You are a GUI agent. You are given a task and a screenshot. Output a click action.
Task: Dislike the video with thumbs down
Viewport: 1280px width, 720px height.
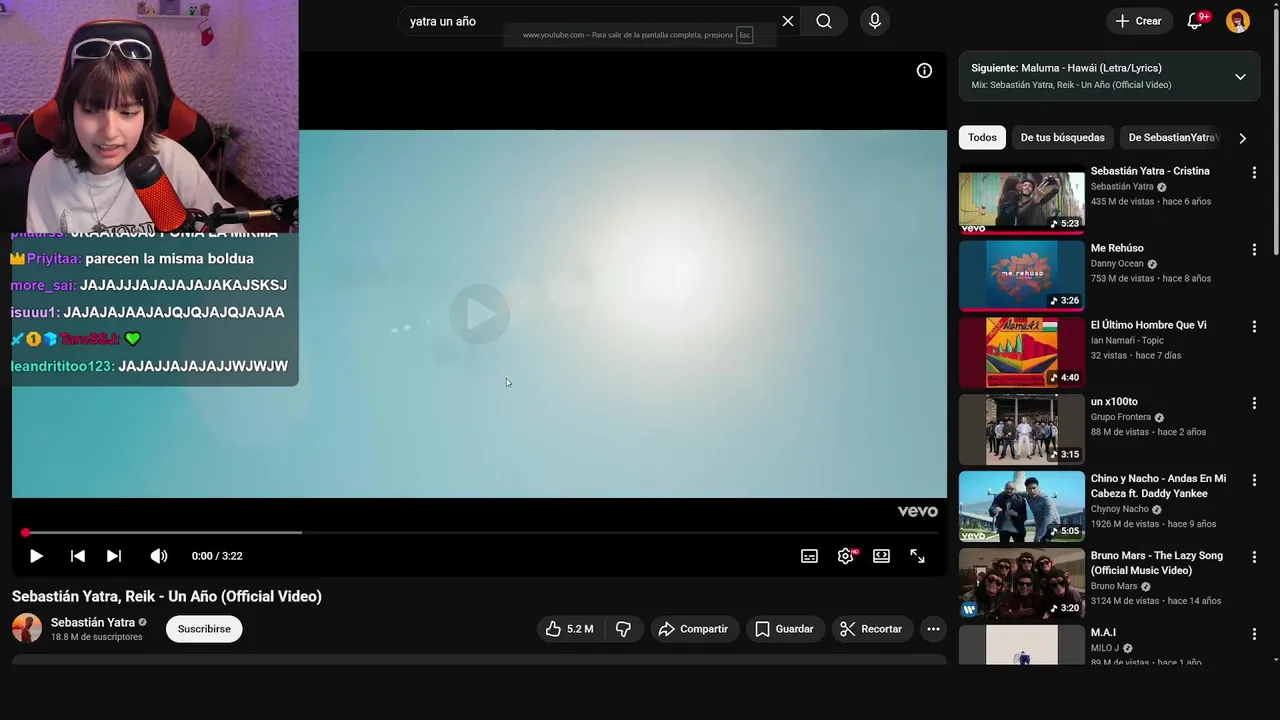pyautogui.click(x=623, y=629)
